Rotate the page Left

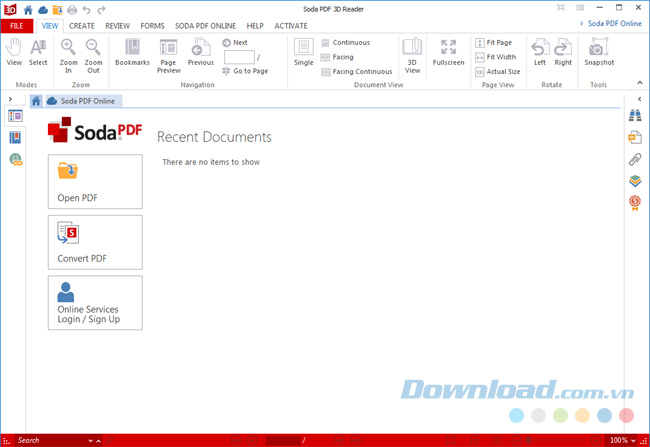(540, 51)
